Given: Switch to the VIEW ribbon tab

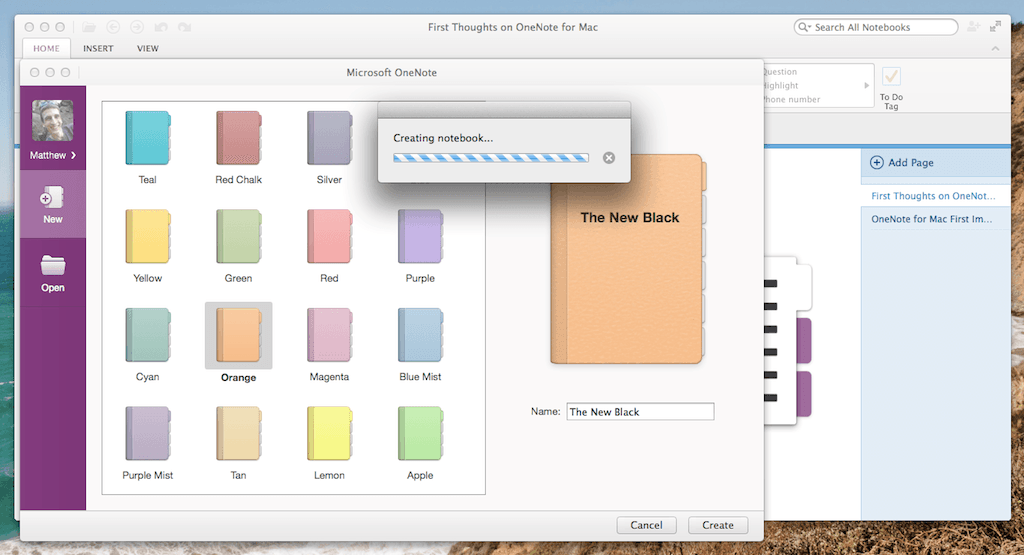Looking at the screenshot, I should pyautogui.click(x=148, y=48).
